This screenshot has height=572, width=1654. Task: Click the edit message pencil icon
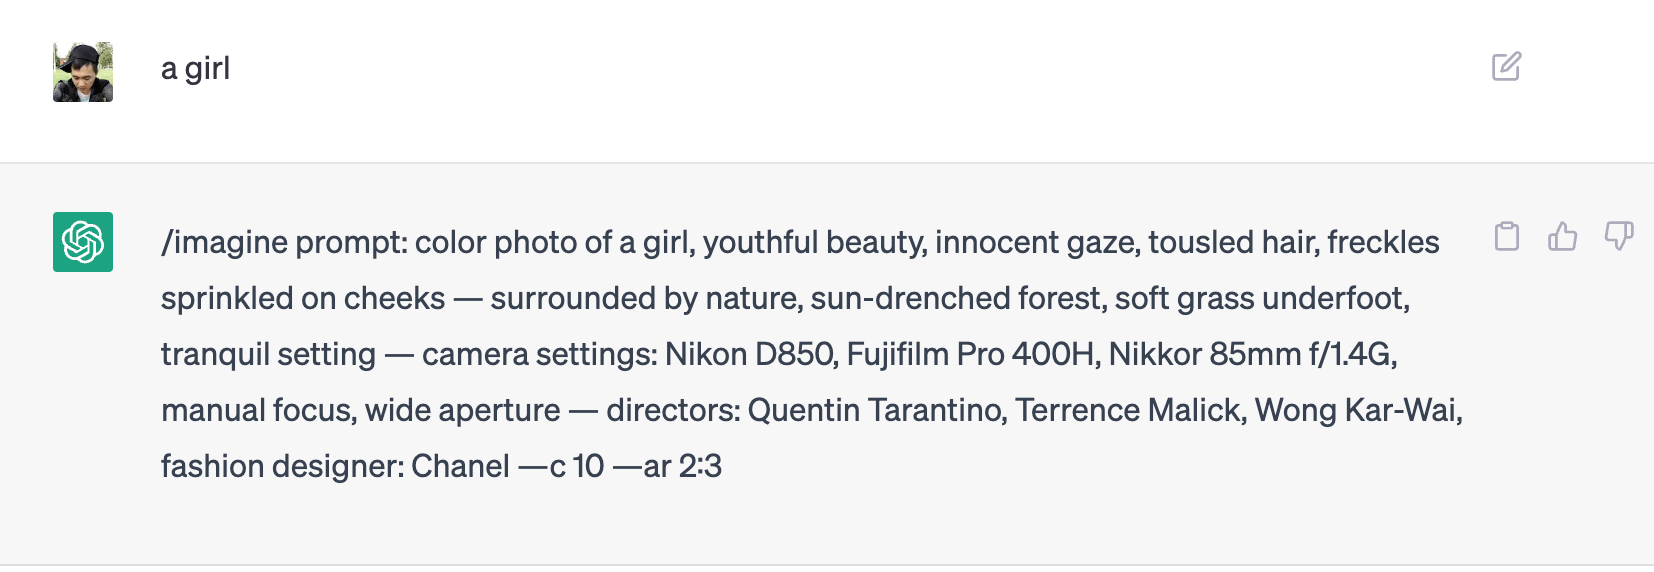coord(1506,67)
